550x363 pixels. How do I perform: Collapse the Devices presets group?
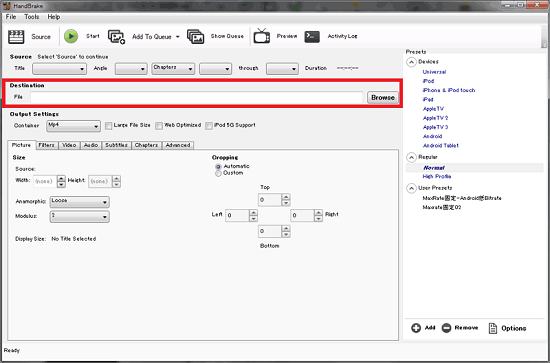coord(411,62)
